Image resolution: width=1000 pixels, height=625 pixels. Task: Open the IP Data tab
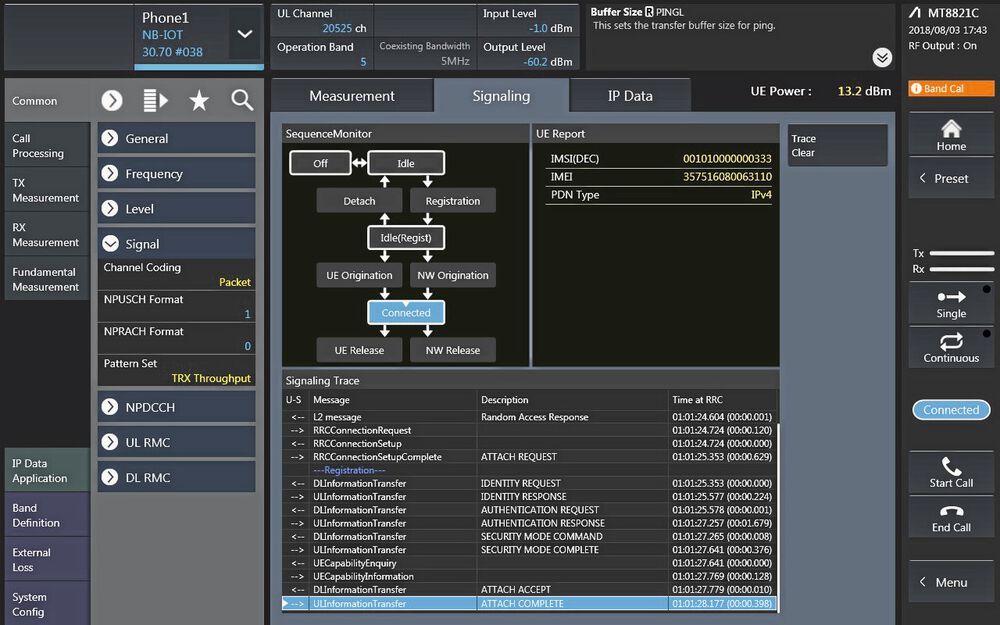tap(630, 96)
